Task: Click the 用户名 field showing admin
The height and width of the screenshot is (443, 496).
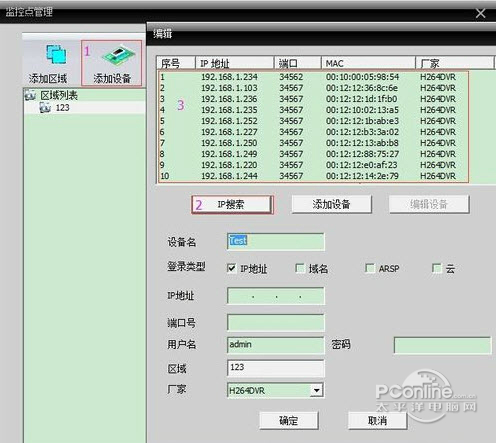Action: point(276,345)
